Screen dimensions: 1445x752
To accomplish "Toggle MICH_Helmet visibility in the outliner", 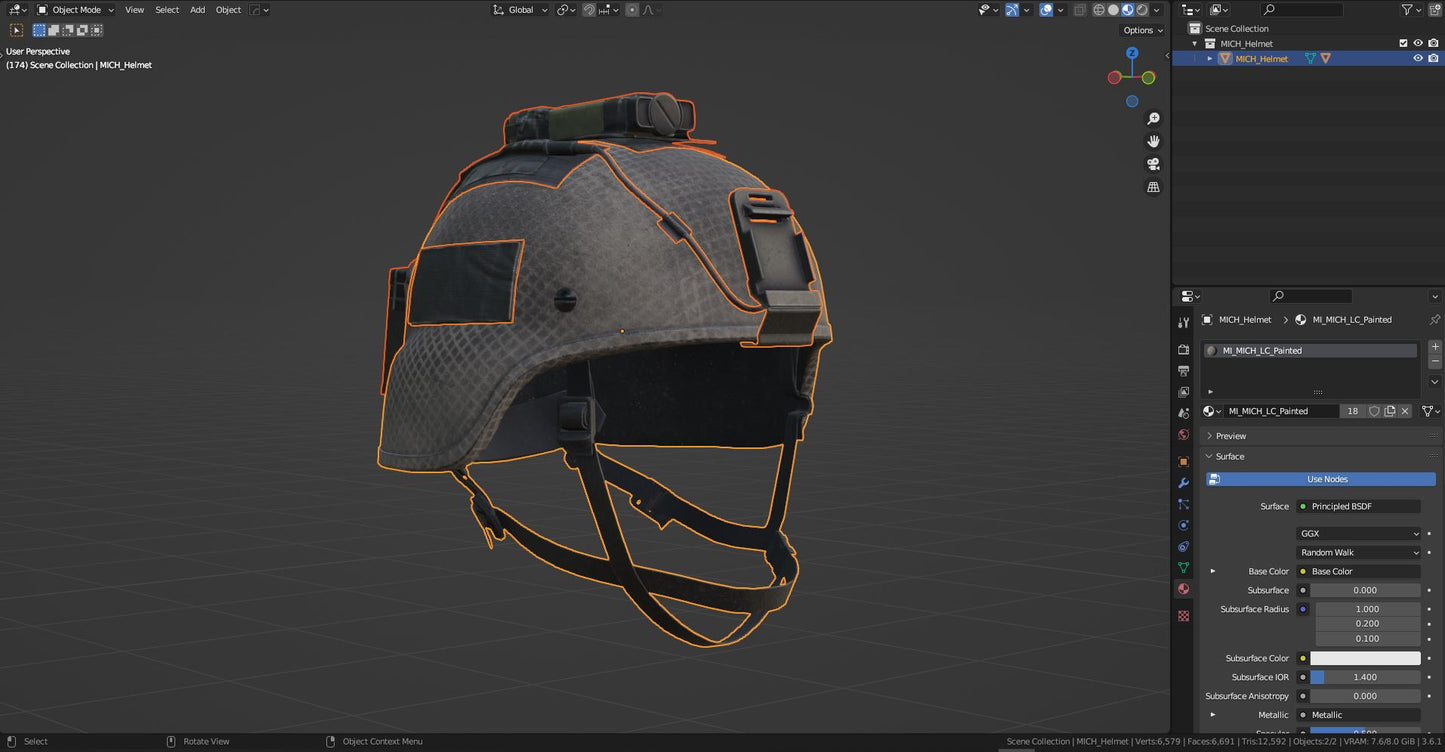I will coord(1417,57).
